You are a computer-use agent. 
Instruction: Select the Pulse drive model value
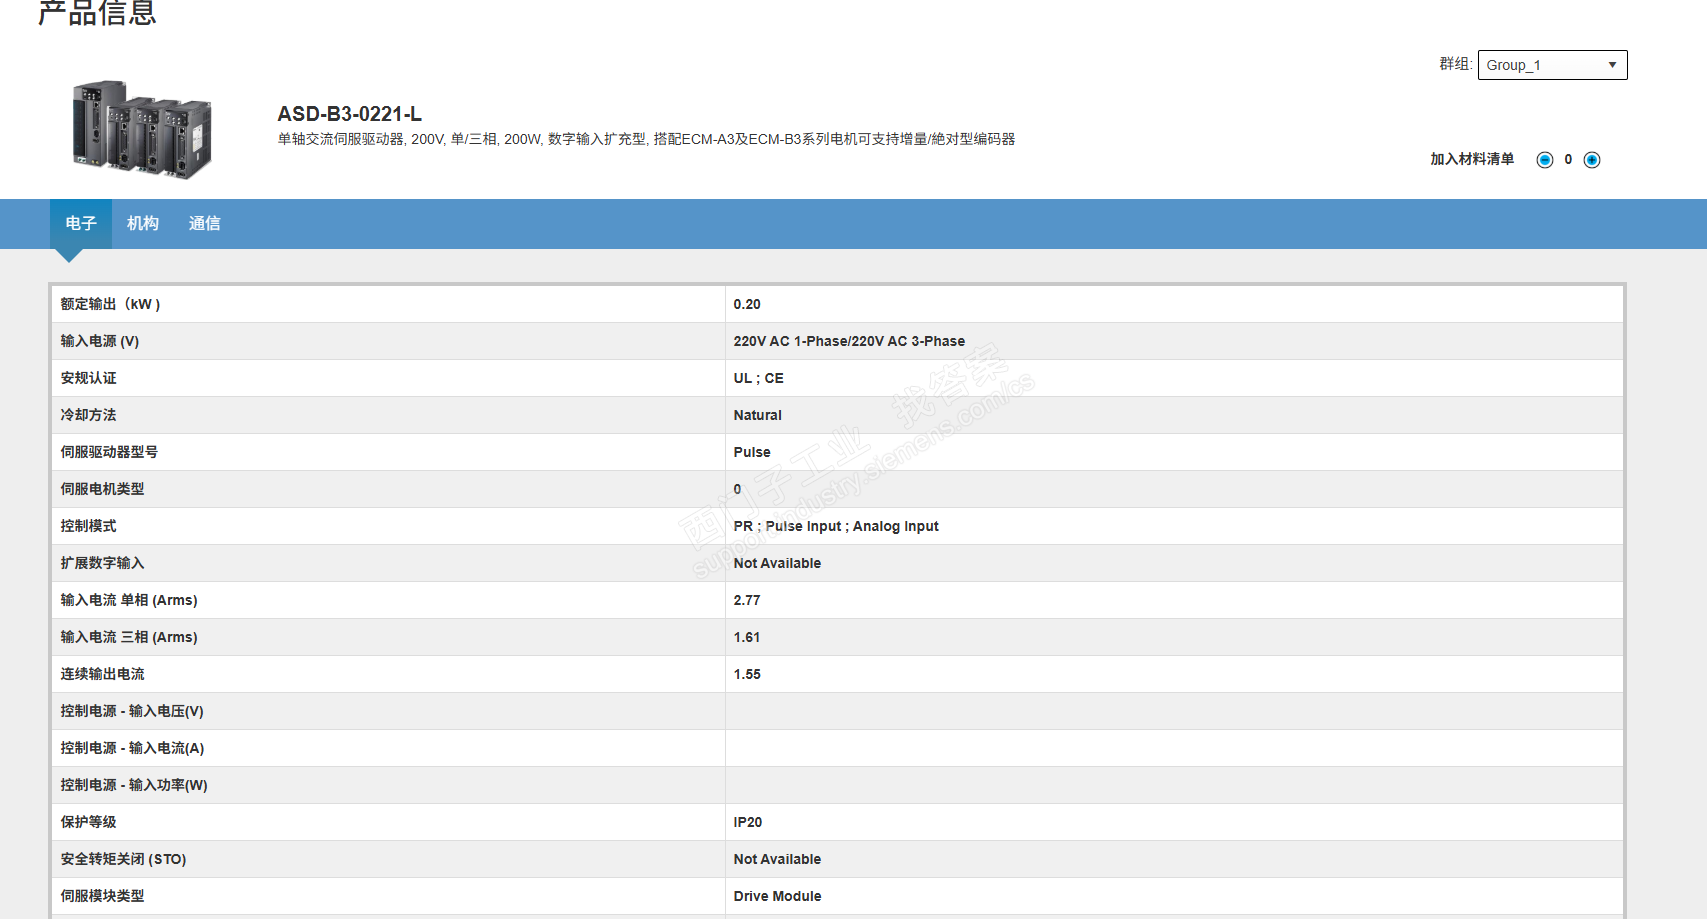coord(752,452)
